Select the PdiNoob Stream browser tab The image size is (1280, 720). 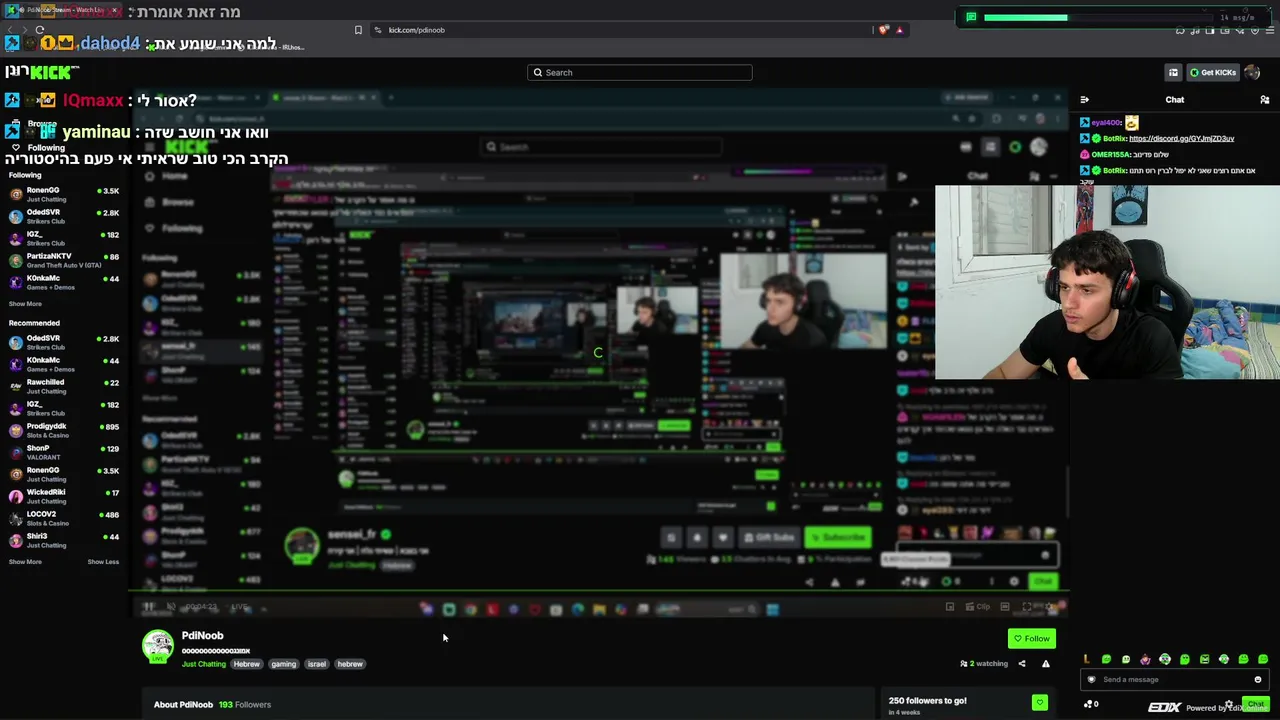[64, 10]
